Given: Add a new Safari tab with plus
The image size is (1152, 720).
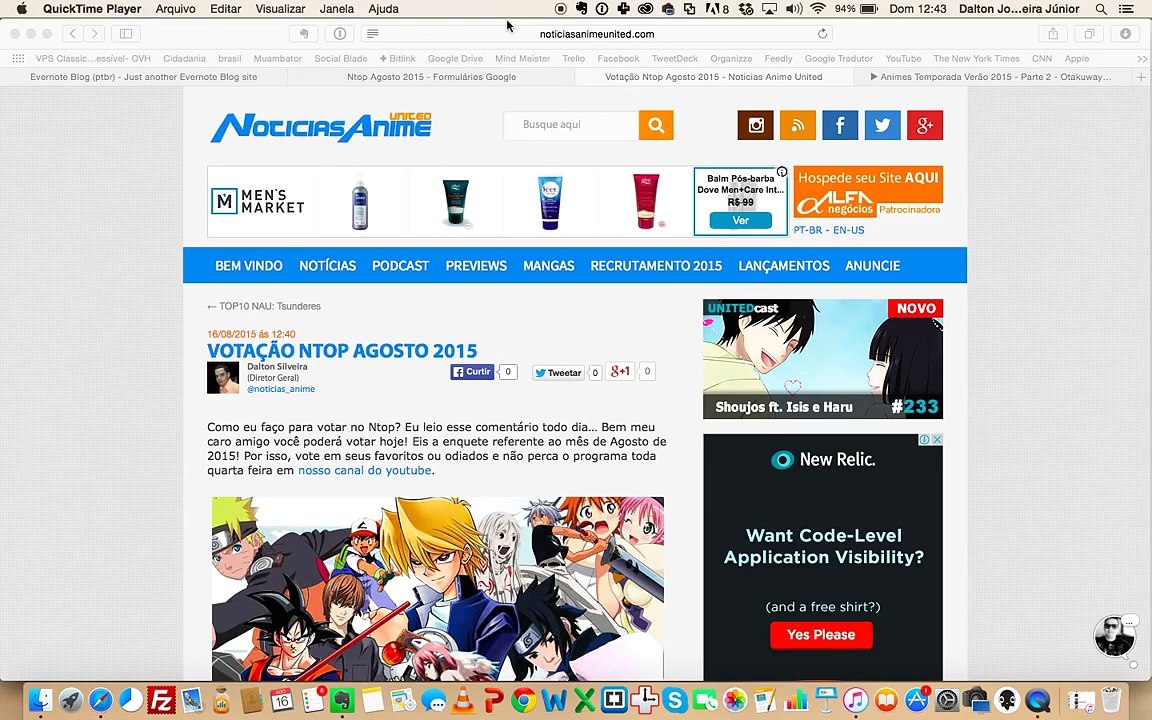Looking at the screenshot, I should pyautogui.click(x=1141, y=77).
